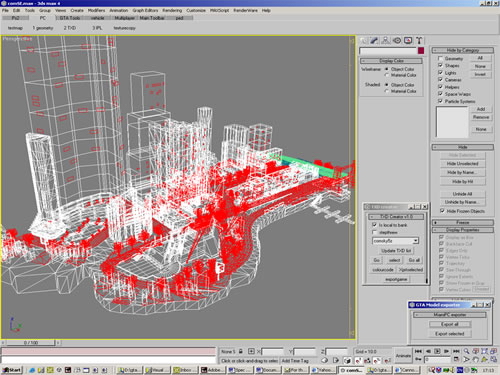
Task: Click Export selected in GTA Model exporter
Action: tap(450, 334)
